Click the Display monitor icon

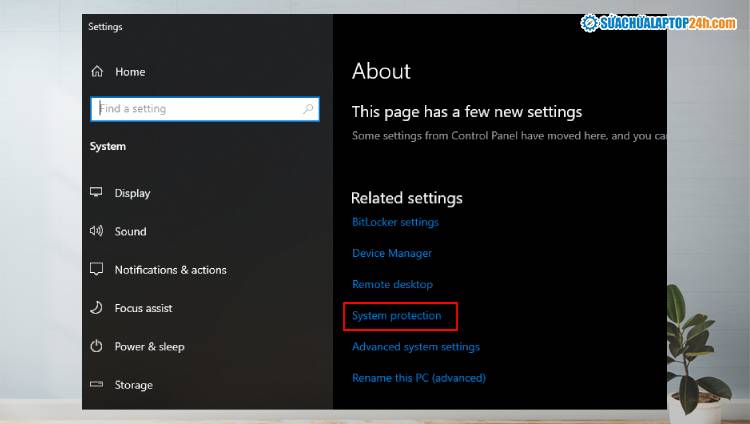[96, 192]
